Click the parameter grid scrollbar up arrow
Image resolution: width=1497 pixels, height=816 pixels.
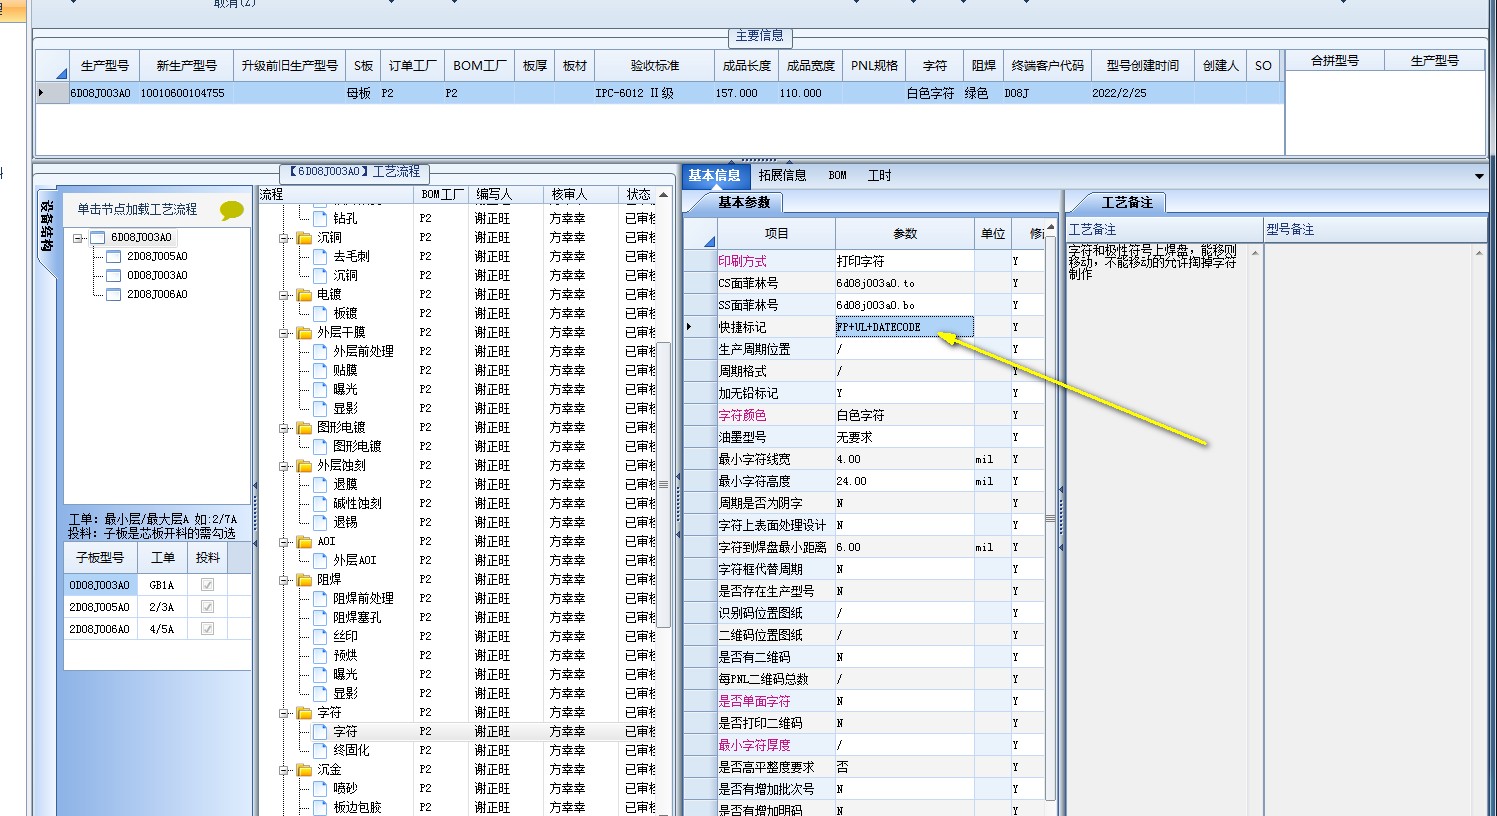(x=1050, y=228)
